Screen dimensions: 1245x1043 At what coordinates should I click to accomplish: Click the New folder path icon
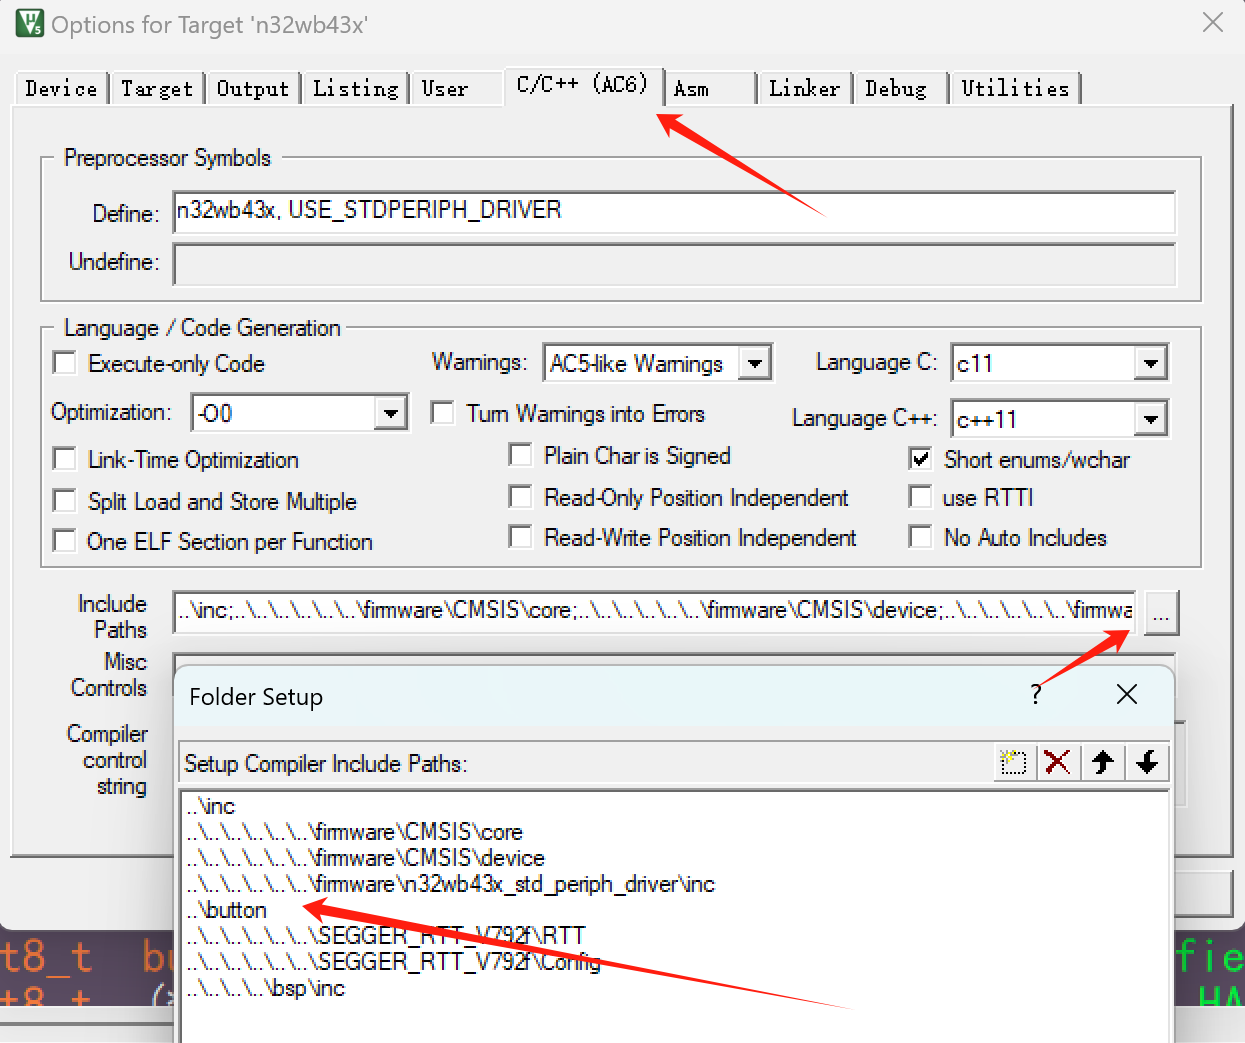pyautogui.click(x=1013, y=763)
